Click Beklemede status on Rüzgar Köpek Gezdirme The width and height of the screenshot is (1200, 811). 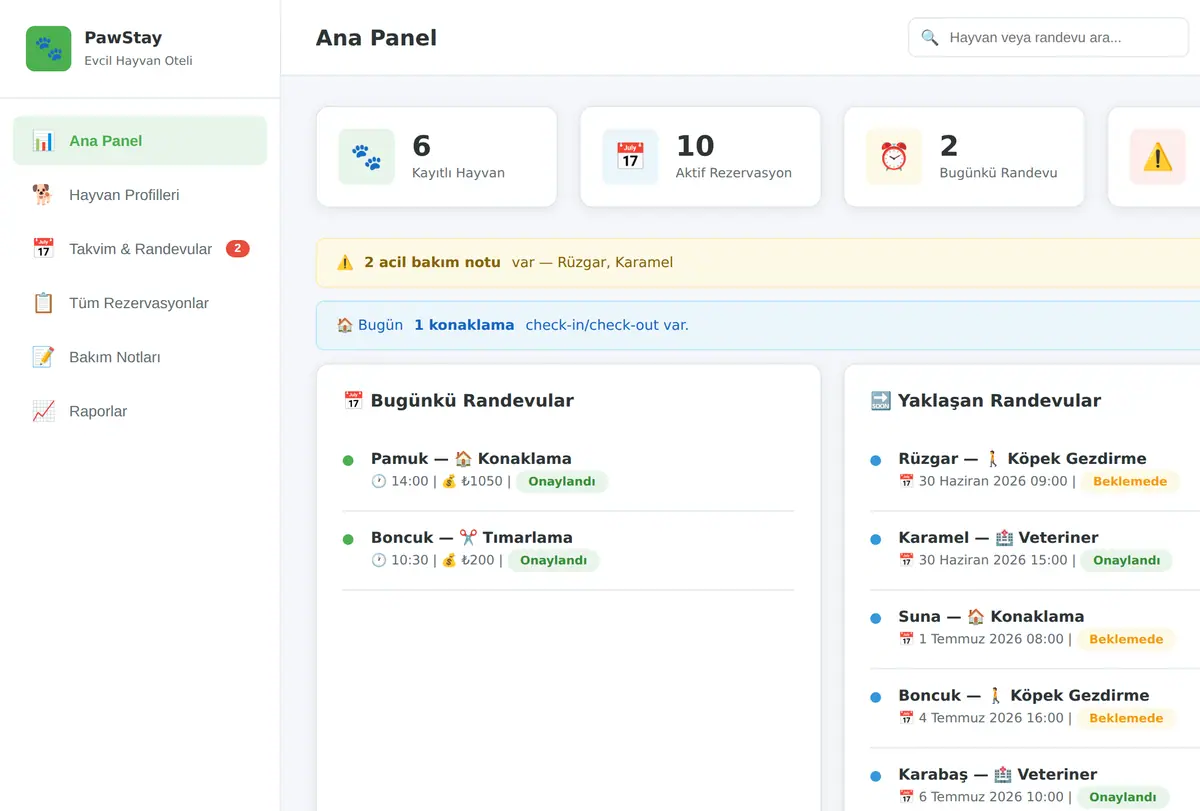click(1130, 482)
